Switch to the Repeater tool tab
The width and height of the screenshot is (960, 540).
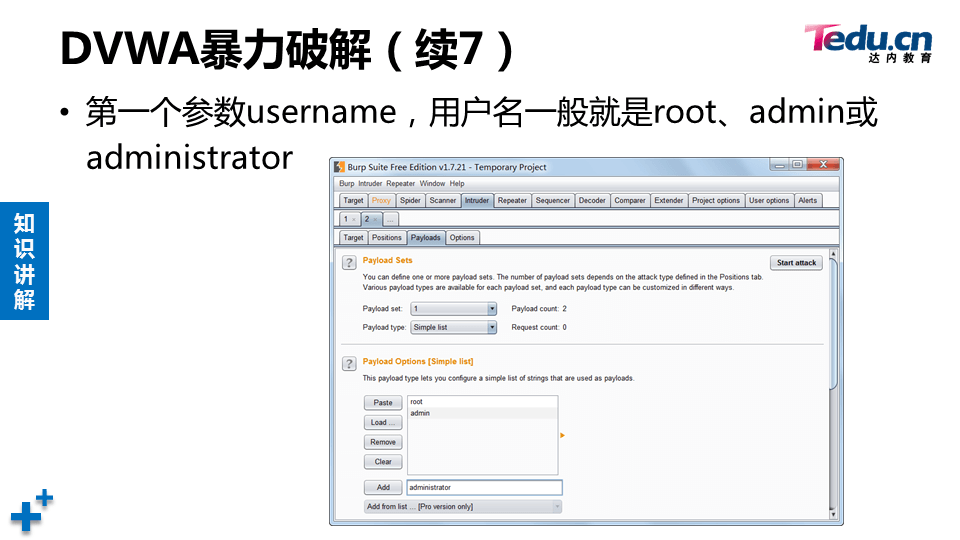(512, 200)
